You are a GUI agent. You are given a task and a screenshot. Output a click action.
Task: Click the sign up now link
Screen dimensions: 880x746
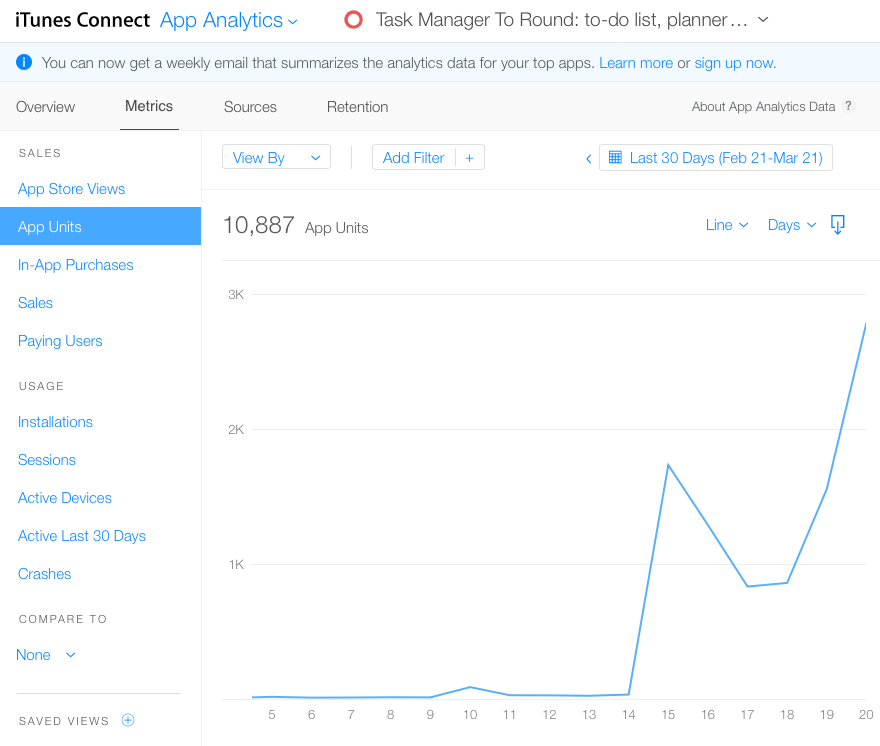735,63
